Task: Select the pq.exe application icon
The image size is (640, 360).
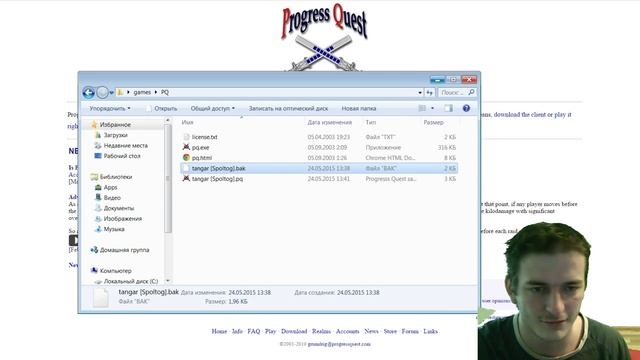Action: [187, 147]
